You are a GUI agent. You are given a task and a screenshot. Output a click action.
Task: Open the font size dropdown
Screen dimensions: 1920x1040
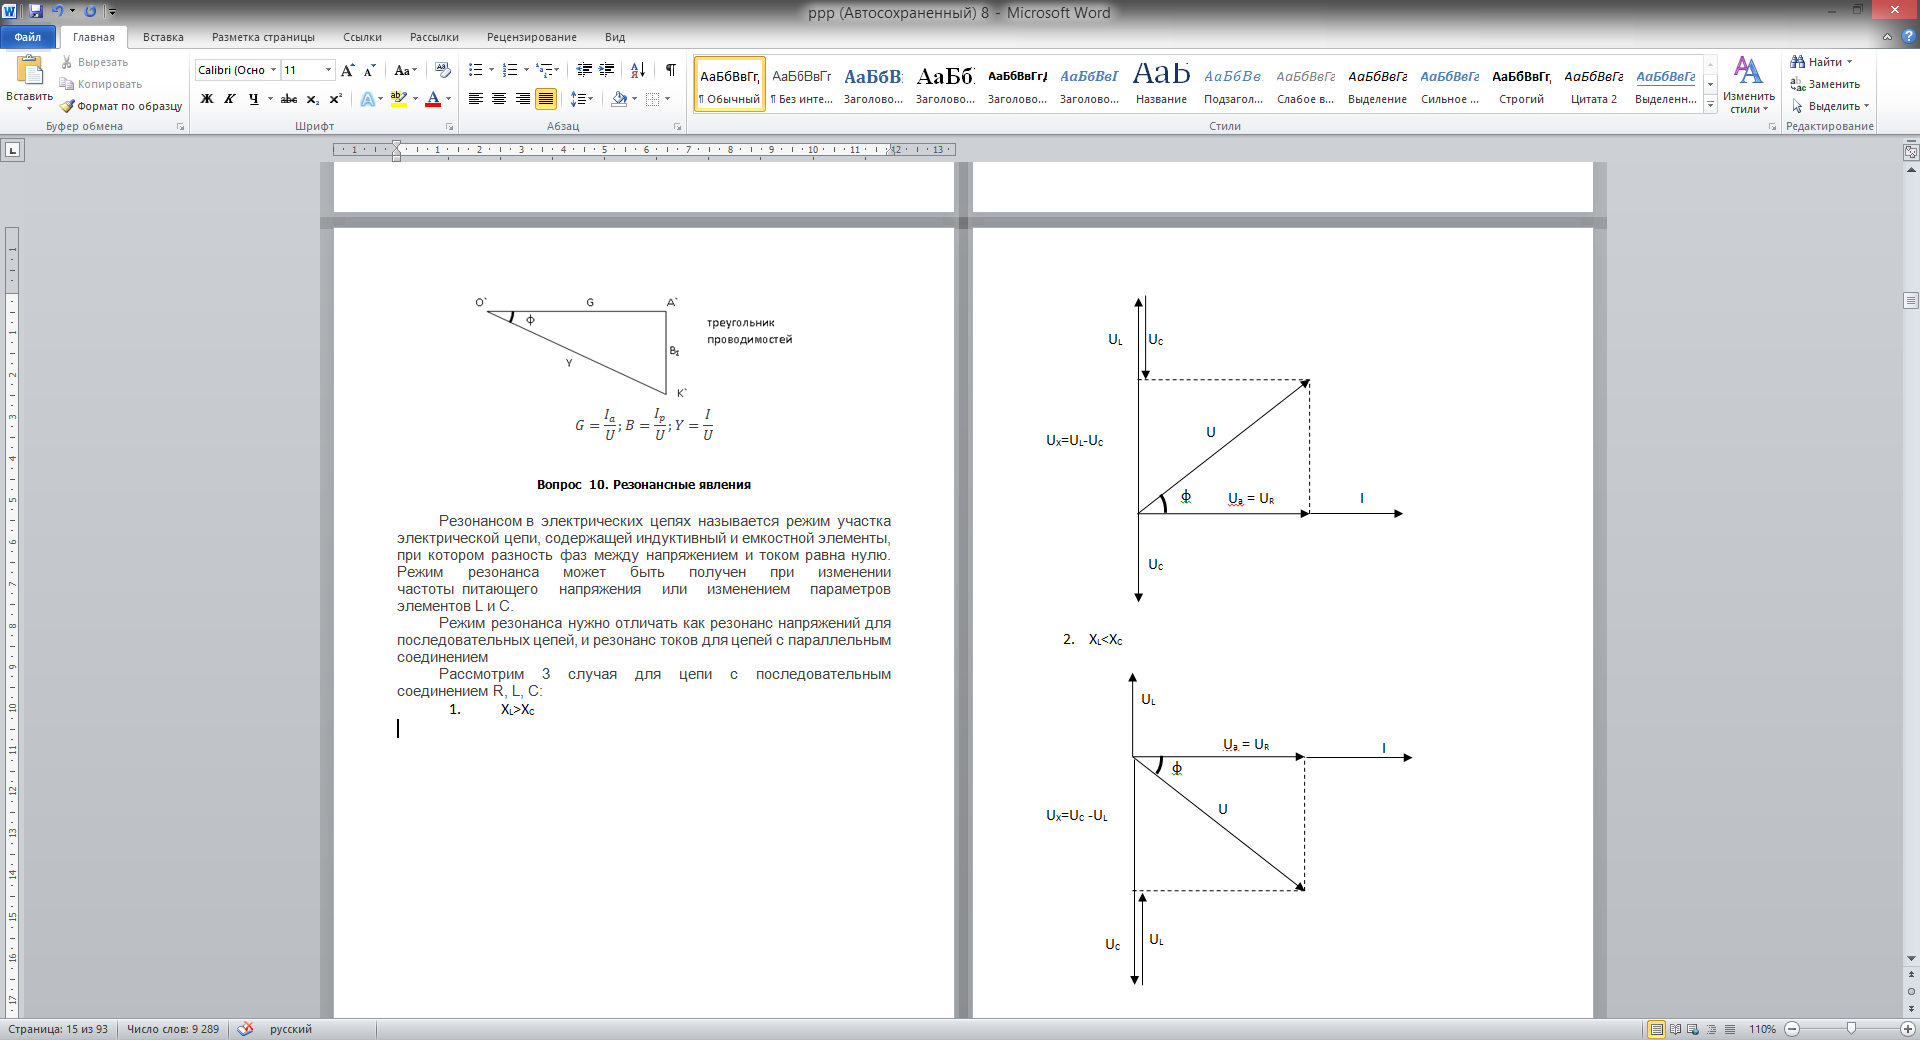pyautogui.click(x=328, y=70)
